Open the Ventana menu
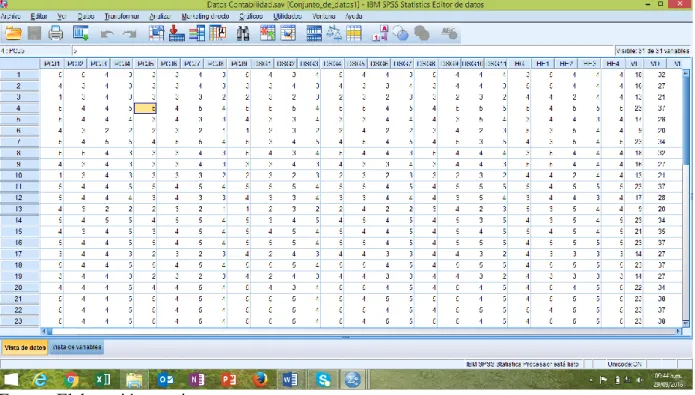Screen dimensions: 695x395 coord(324,16)
